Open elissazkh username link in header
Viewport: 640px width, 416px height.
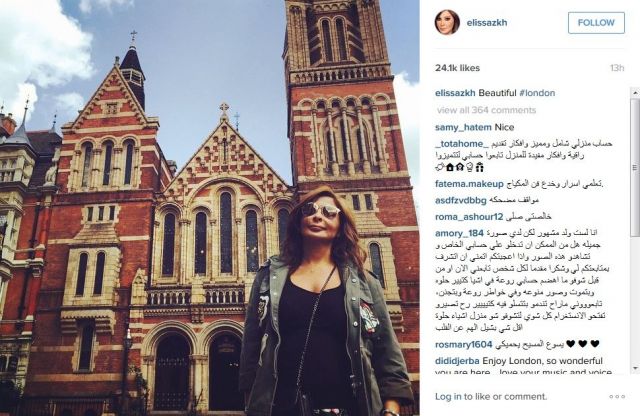pyautogui.click(x=487, y=23)
